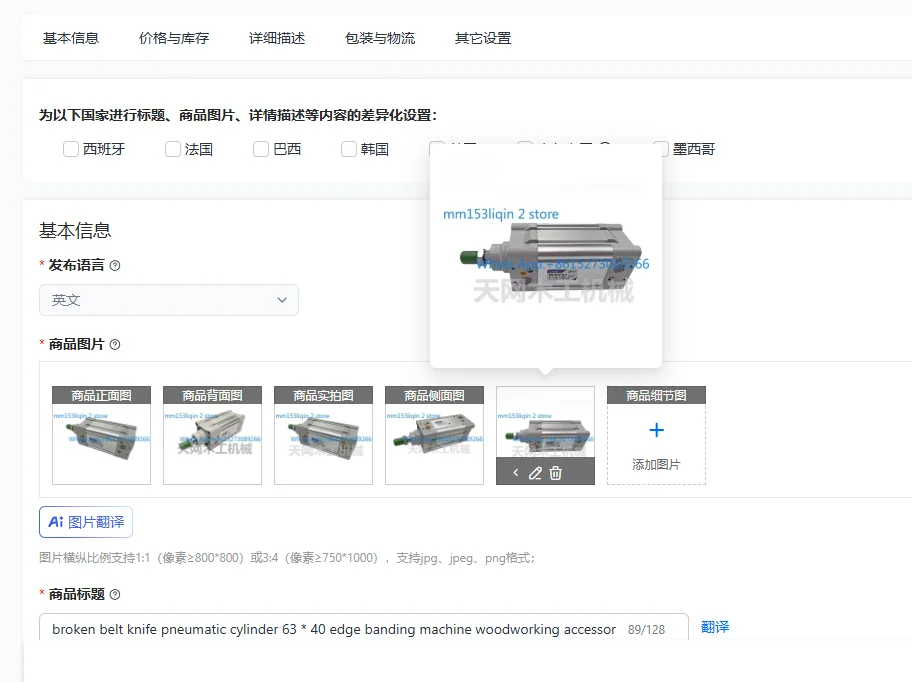Screen dimensions: 912x682
Task: Select the 商品背面图 thumbnail
Action: [x=212, y=435]
